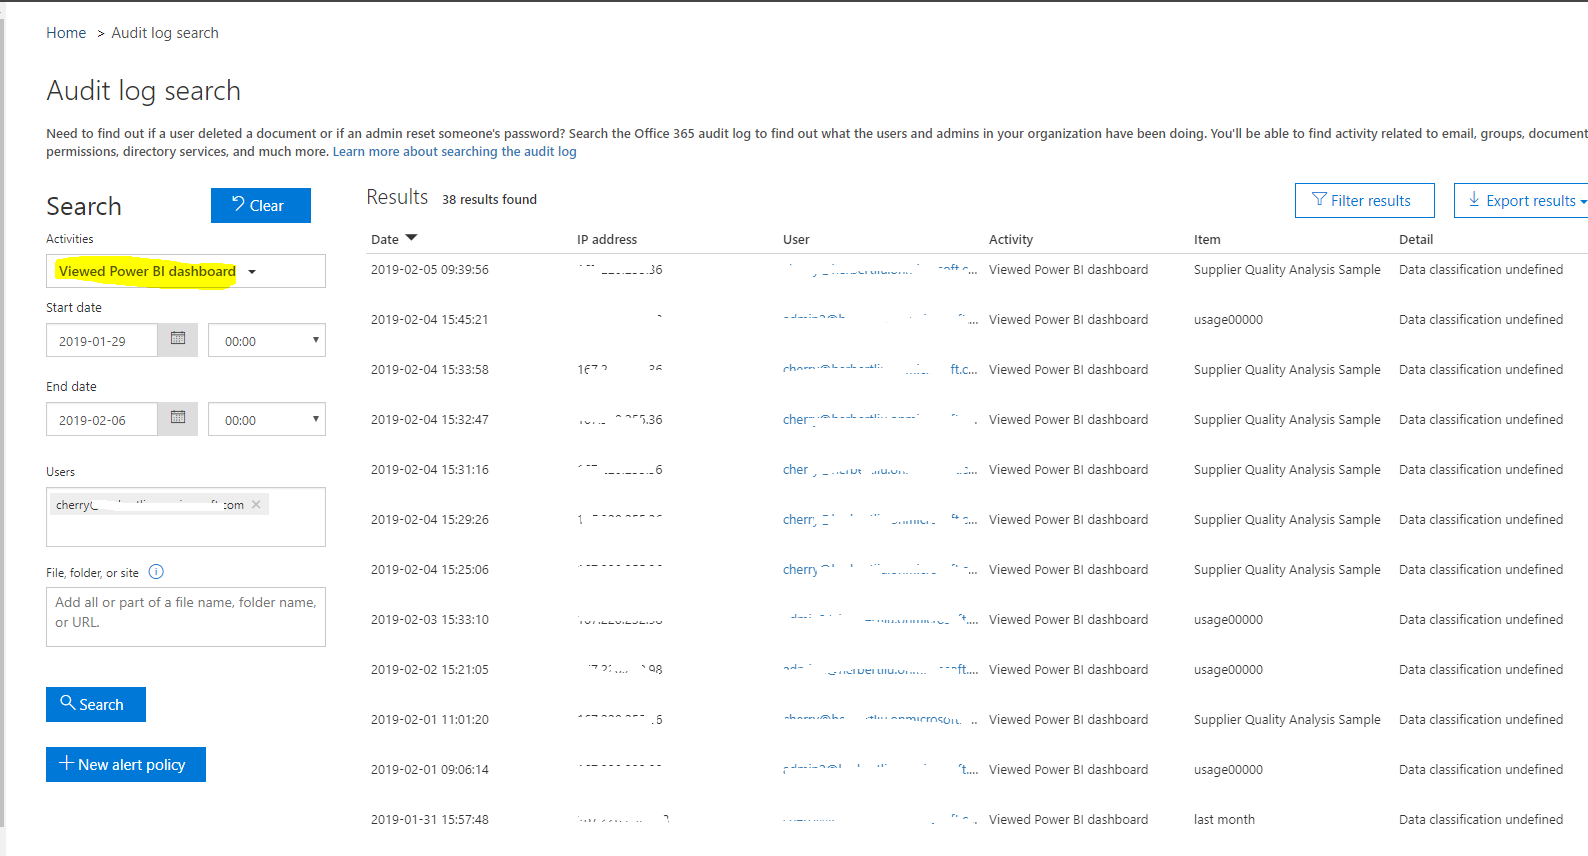1588x856 pixels.
Task: Click the Start date field 2019-01-29
Action: 102,340
